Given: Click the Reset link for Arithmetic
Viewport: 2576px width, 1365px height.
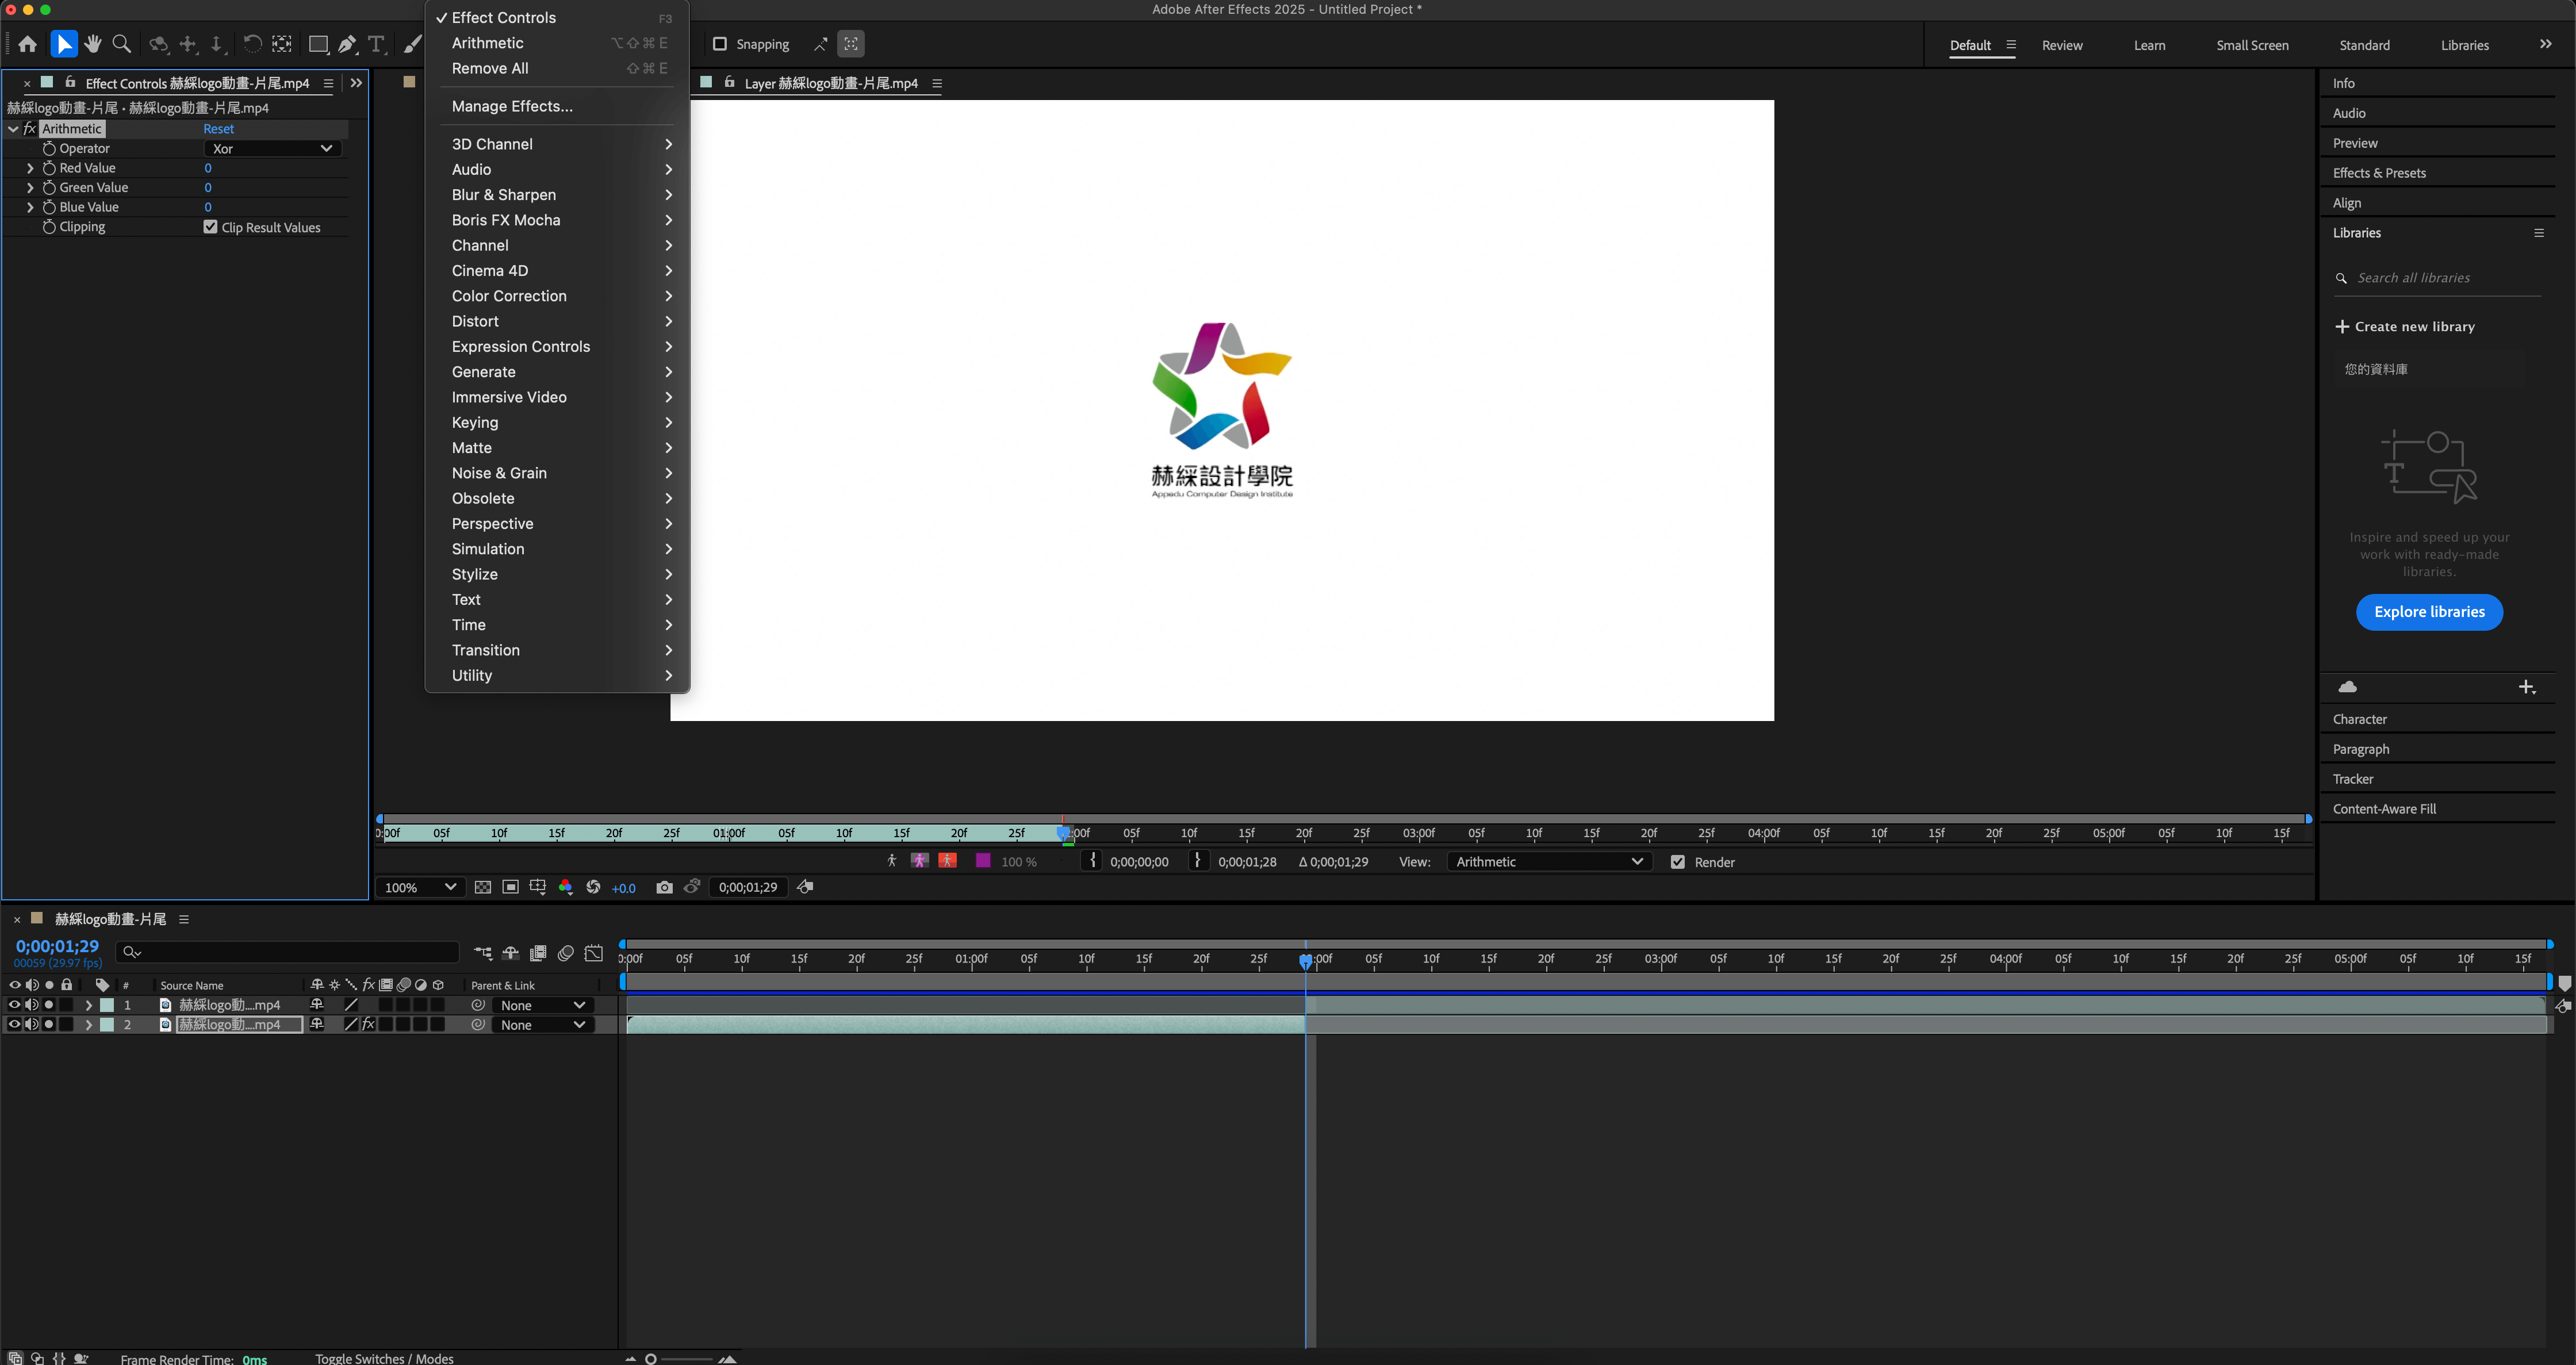Looking at the screenshot, I should [218, 129].
